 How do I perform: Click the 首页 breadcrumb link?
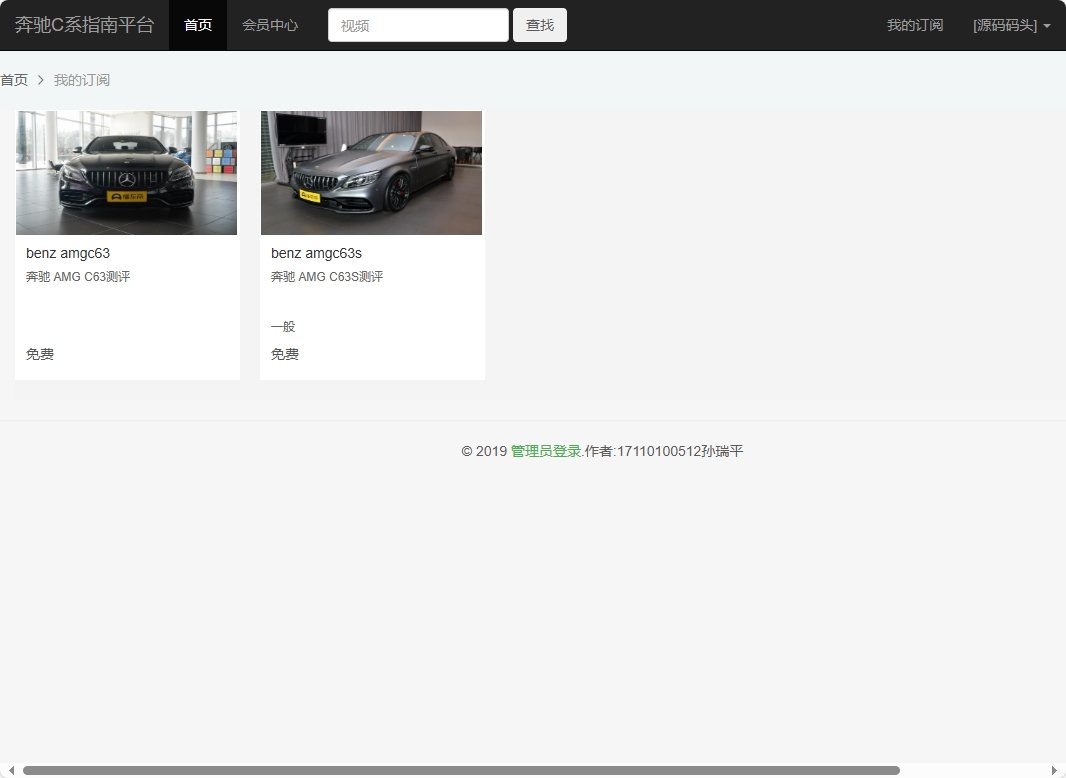[14, 80]
